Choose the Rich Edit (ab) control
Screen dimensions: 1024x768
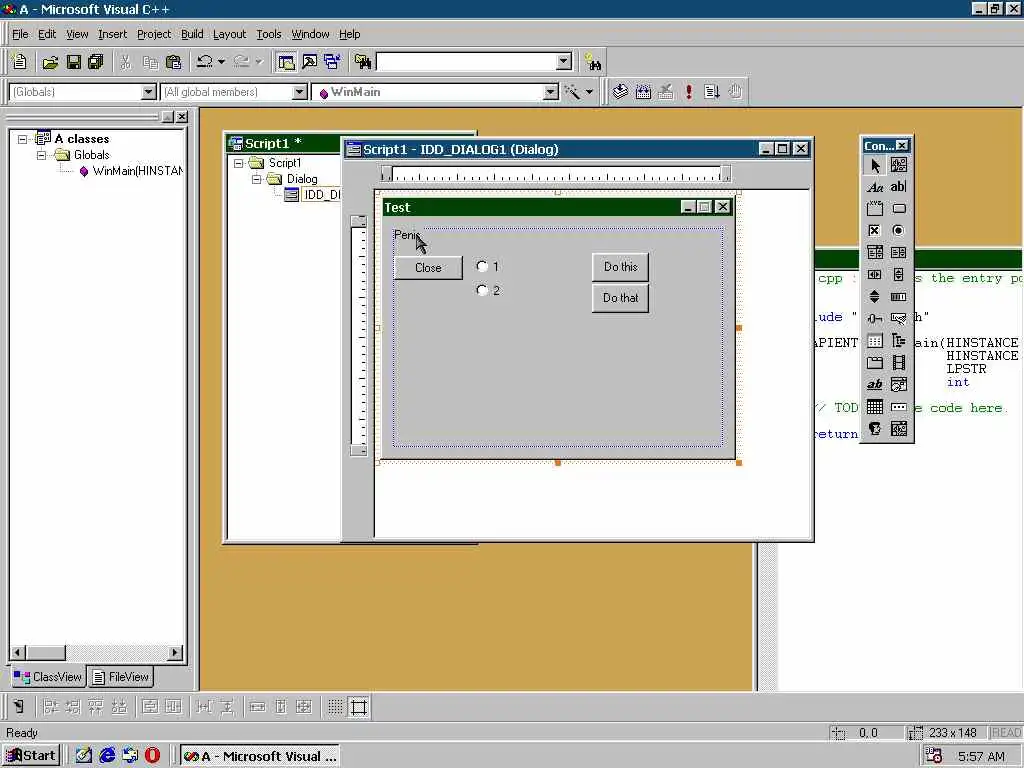875,385
